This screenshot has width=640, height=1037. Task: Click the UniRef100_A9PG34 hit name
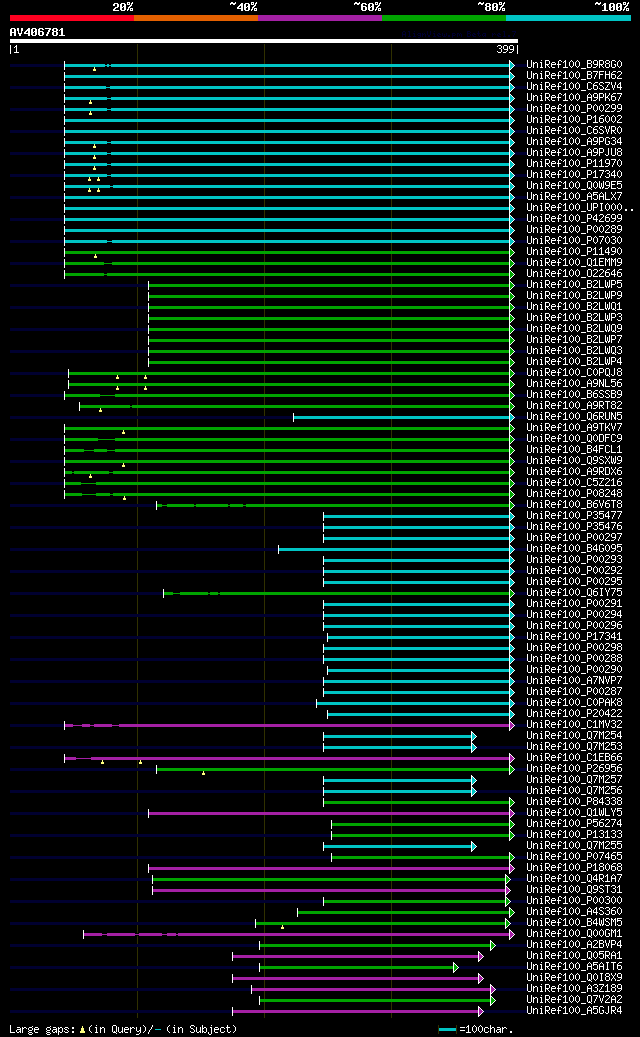click(574, 142)
